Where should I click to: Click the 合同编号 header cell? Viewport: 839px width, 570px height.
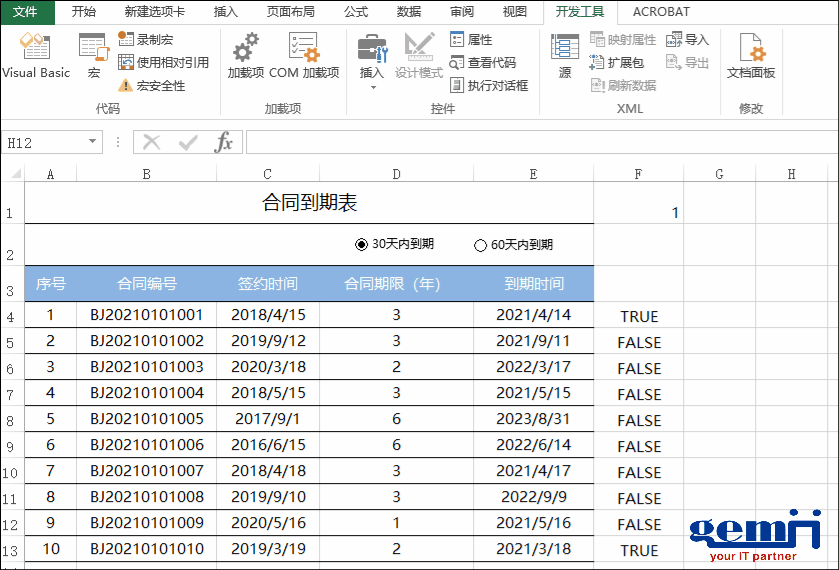pyautogui.click(x=147, y=284)
